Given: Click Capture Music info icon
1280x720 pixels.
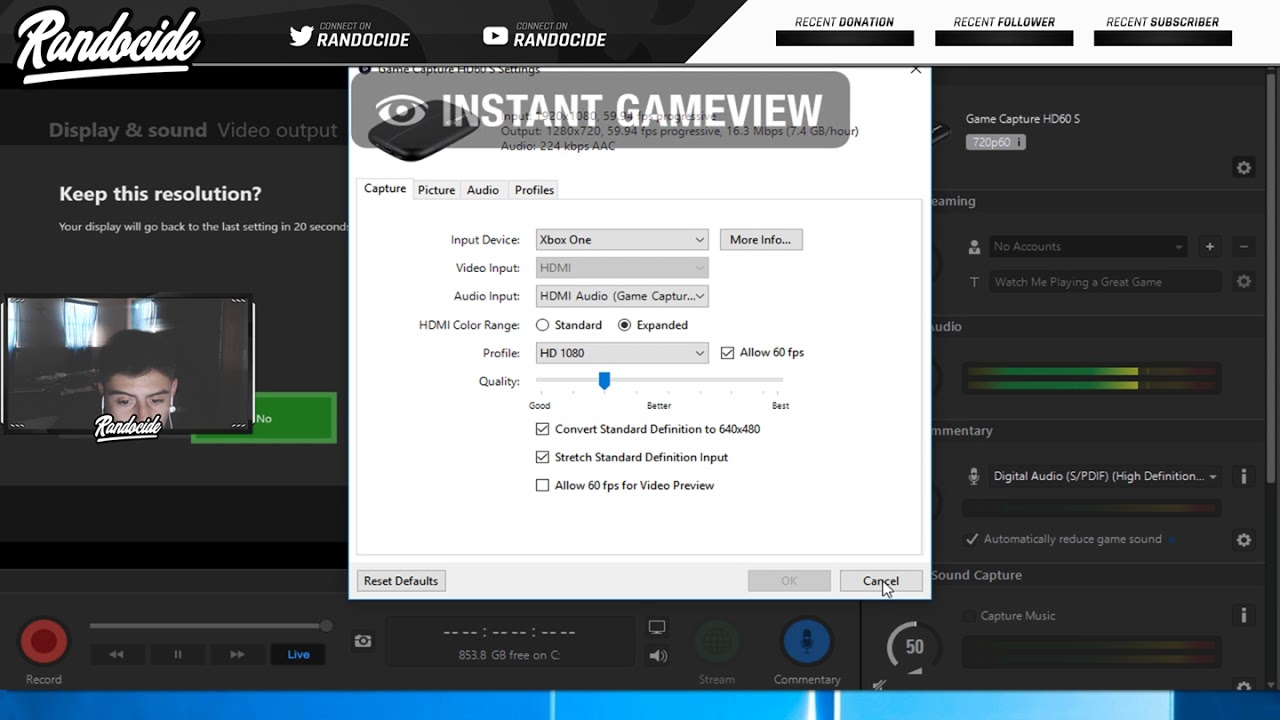Looking at the screenshot, I should tap(1244, 616).
